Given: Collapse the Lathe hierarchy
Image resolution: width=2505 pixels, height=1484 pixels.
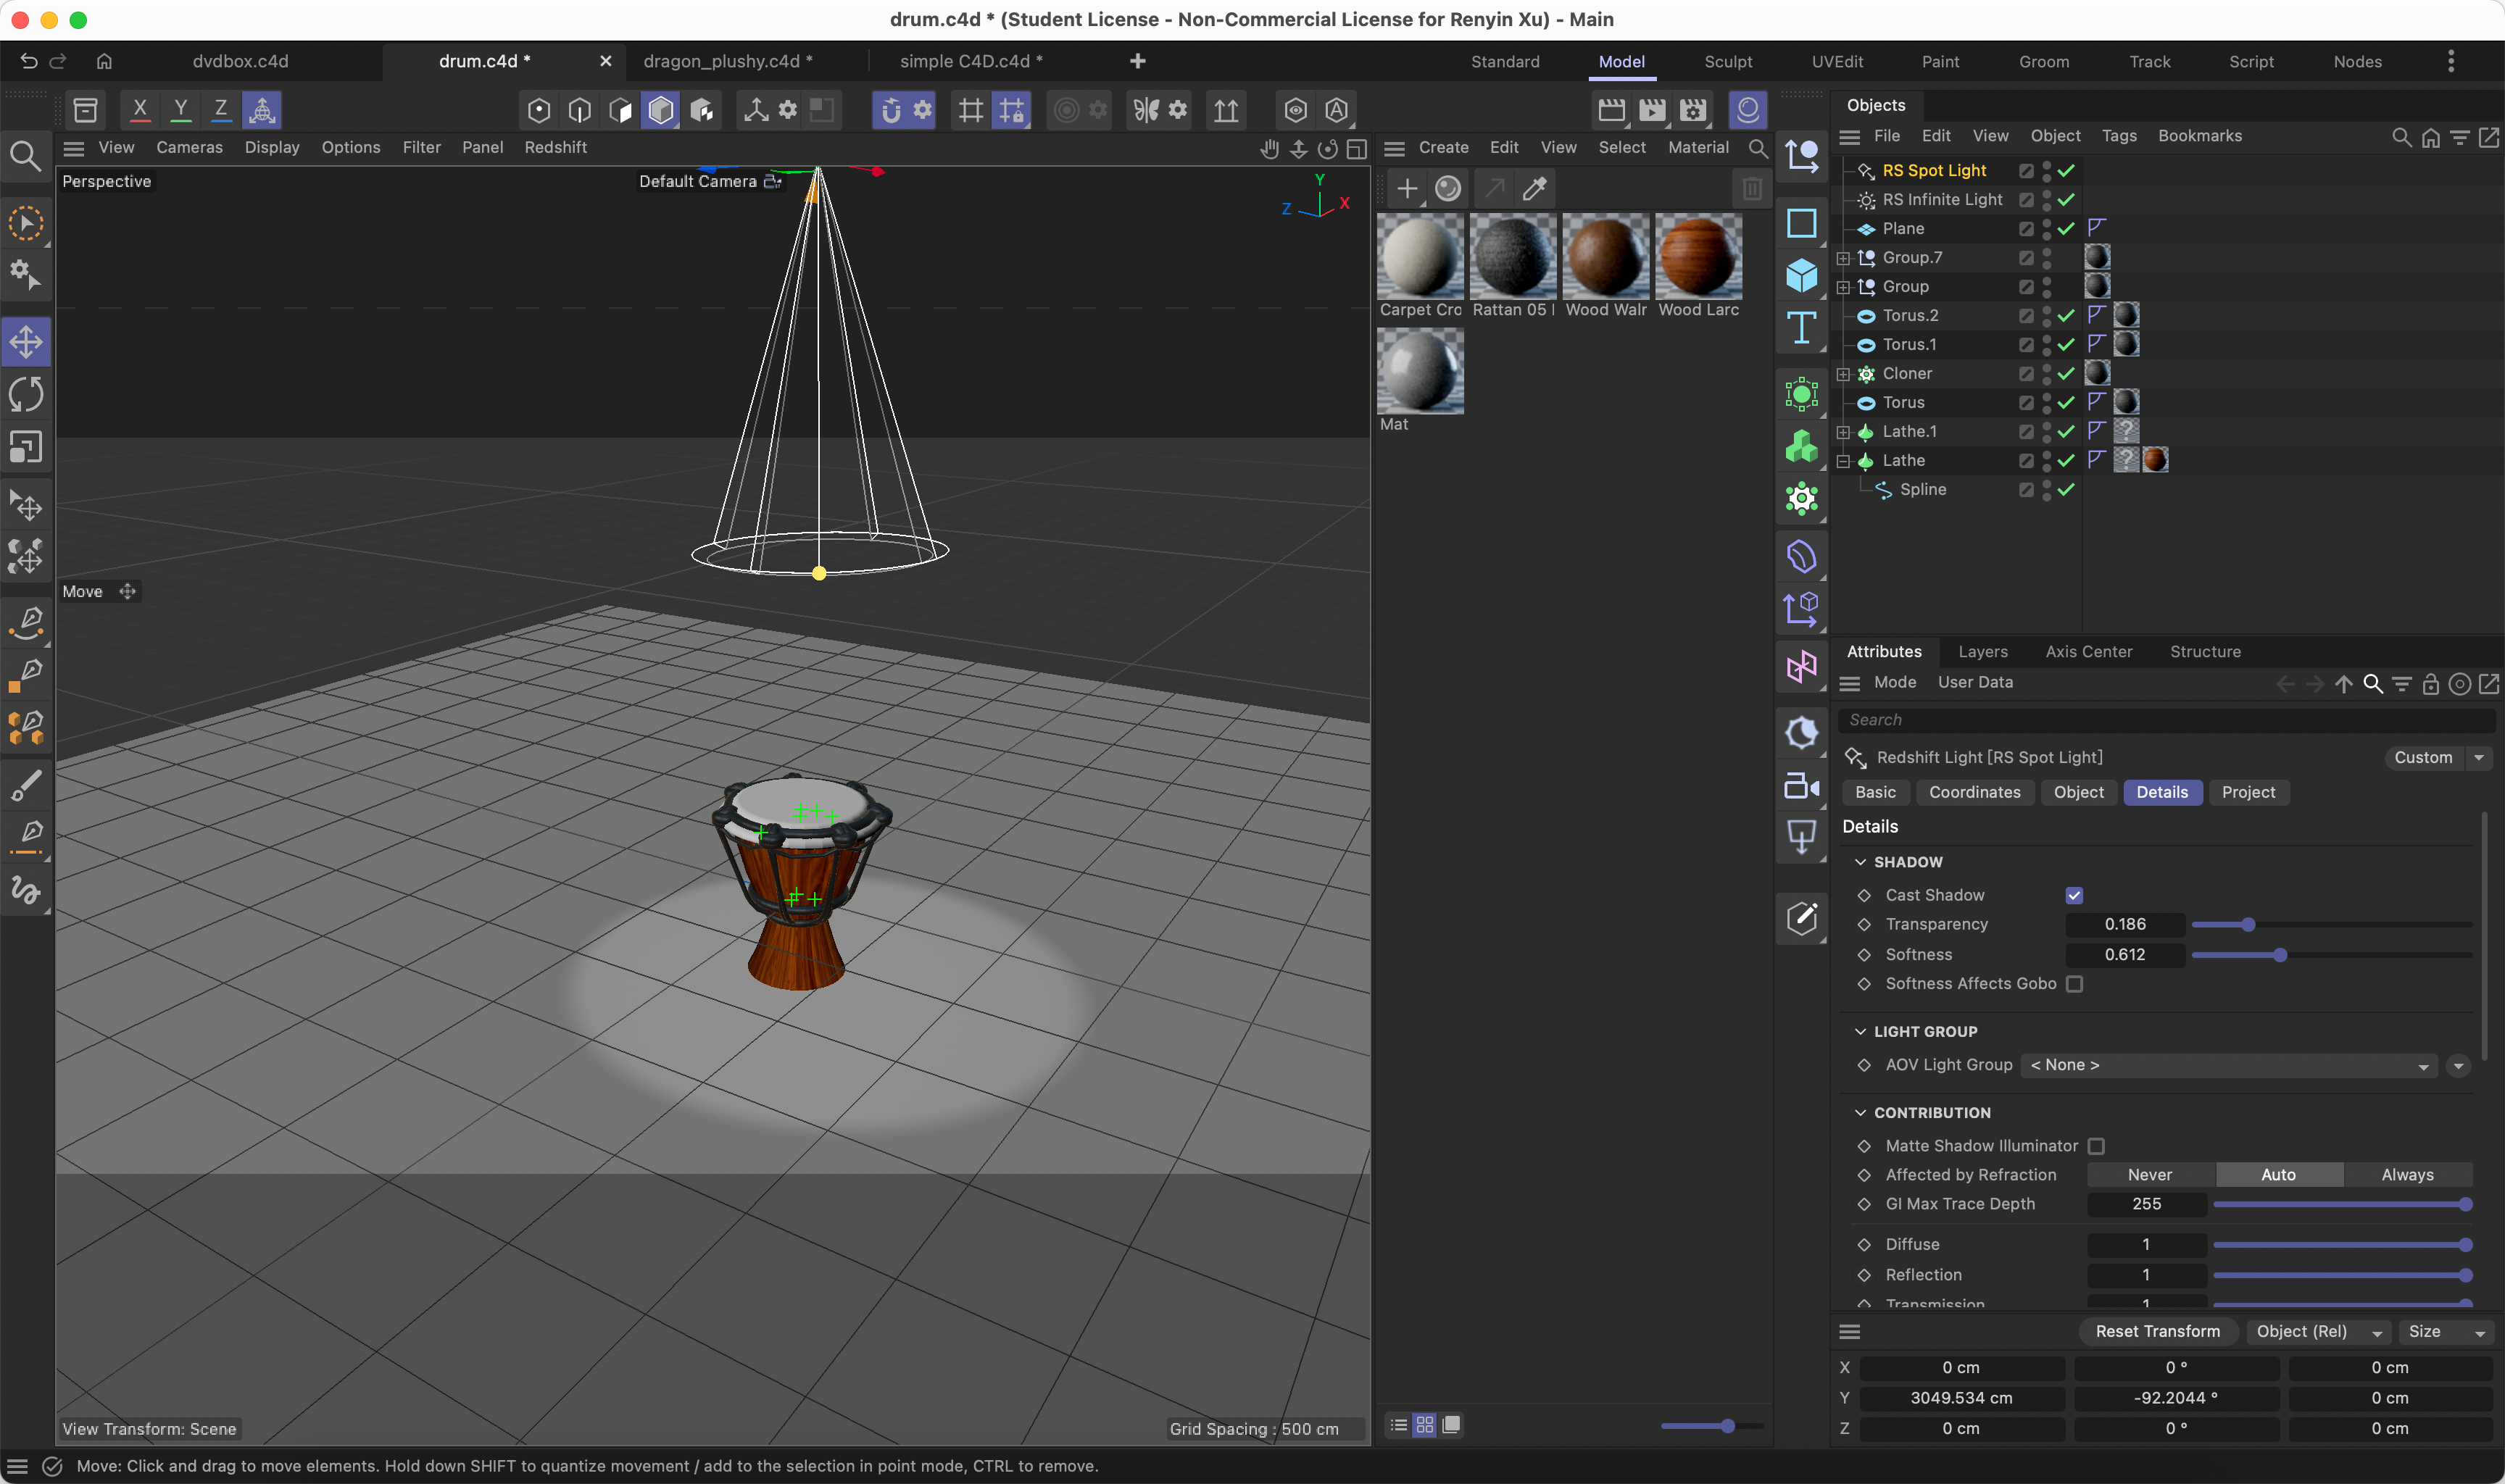Looking at the screenshot, I should (x=1843, y=460).
